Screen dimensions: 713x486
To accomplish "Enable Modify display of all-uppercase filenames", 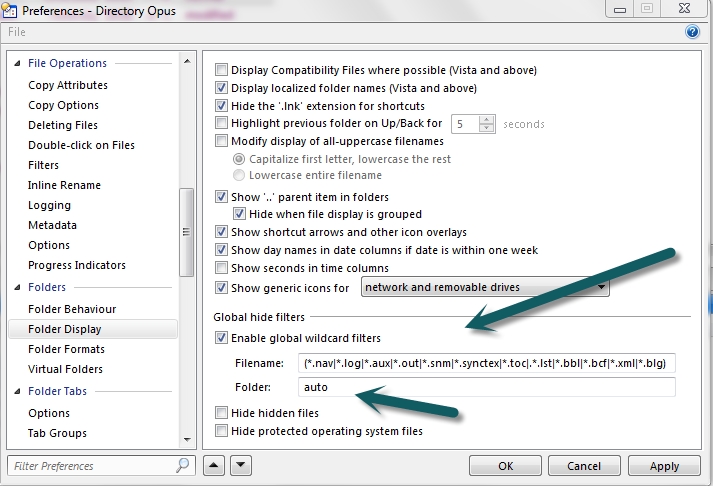I will click(221, 141).
